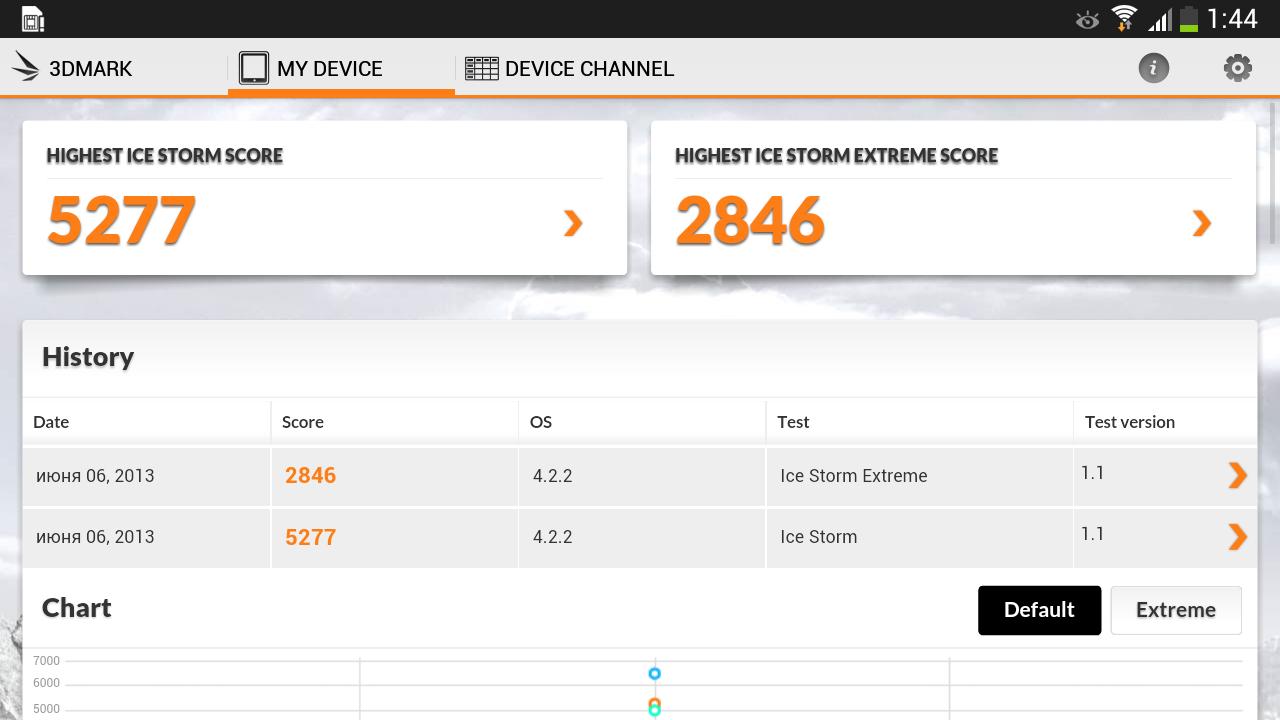Tap score 2846 in the history table
Image resolution: width=1280 pixels, height=720 pixels.
pos(310,475)
